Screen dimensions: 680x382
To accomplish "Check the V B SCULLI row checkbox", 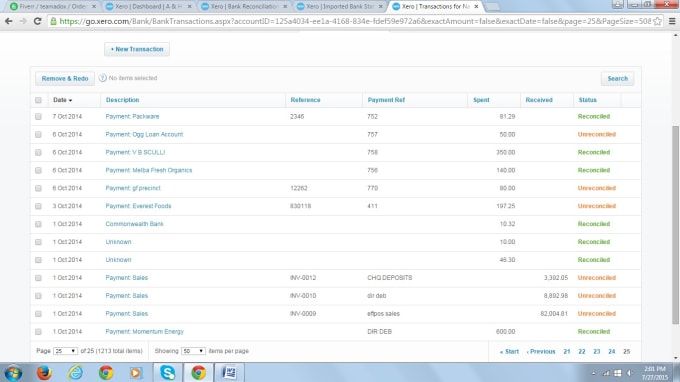I will tap(38, 153).
